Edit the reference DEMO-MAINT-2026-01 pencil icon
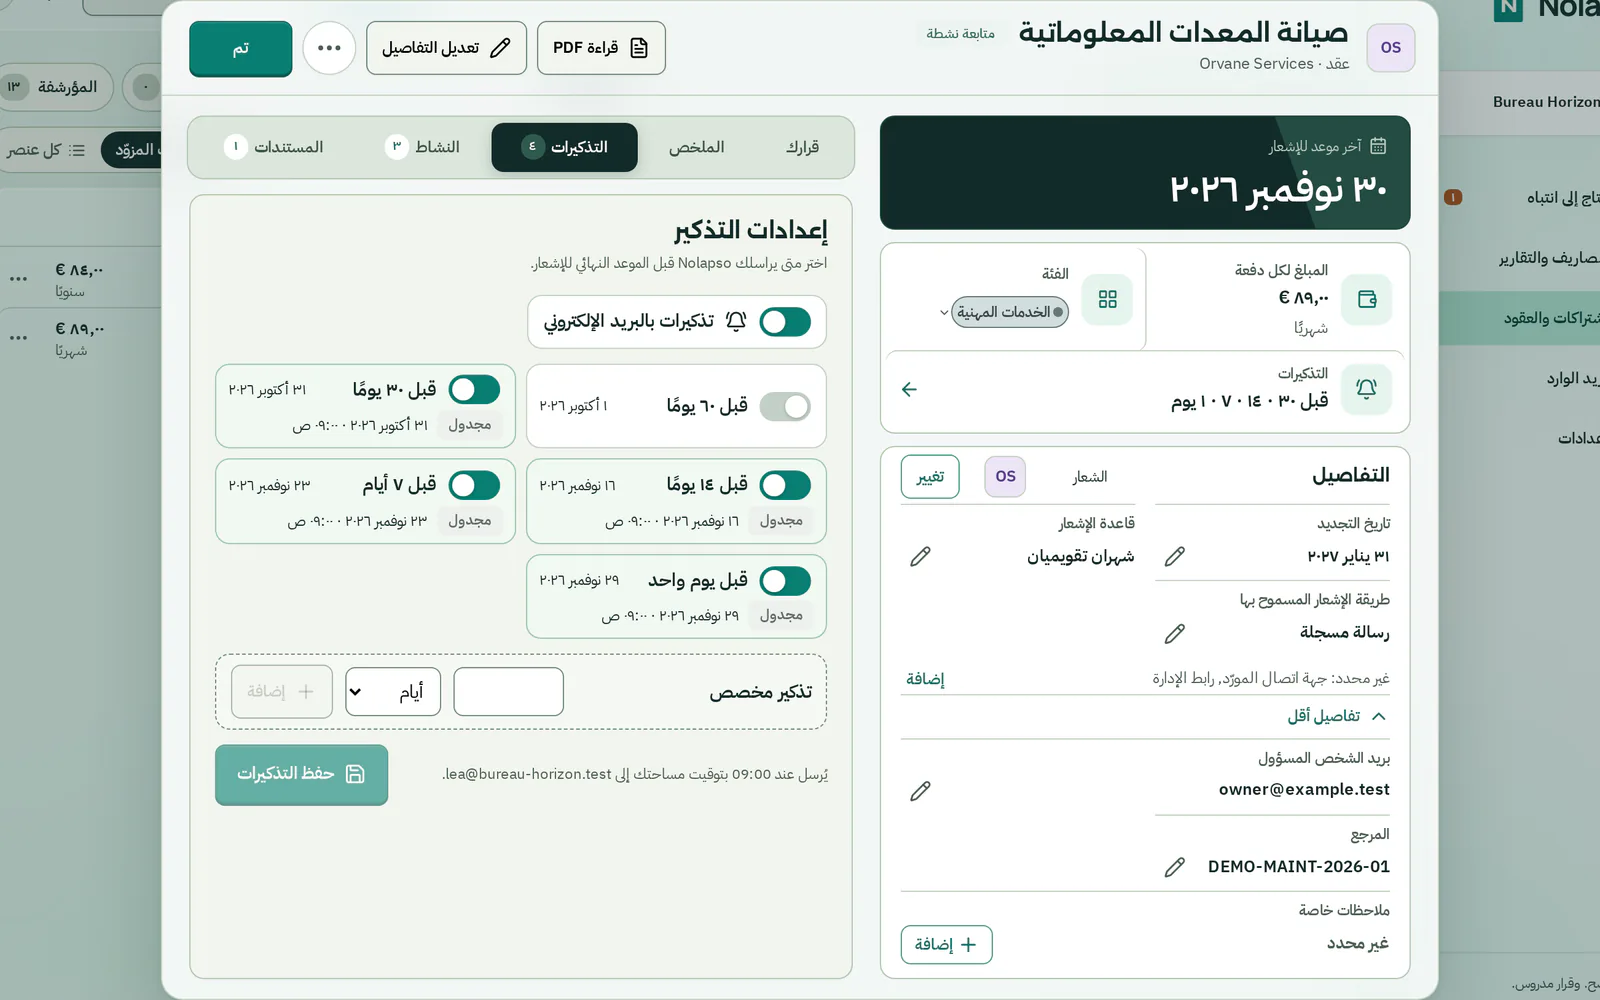The width and height of the screenshot is (1600, 1000). pyautogui.click(x=1175, y=867)
